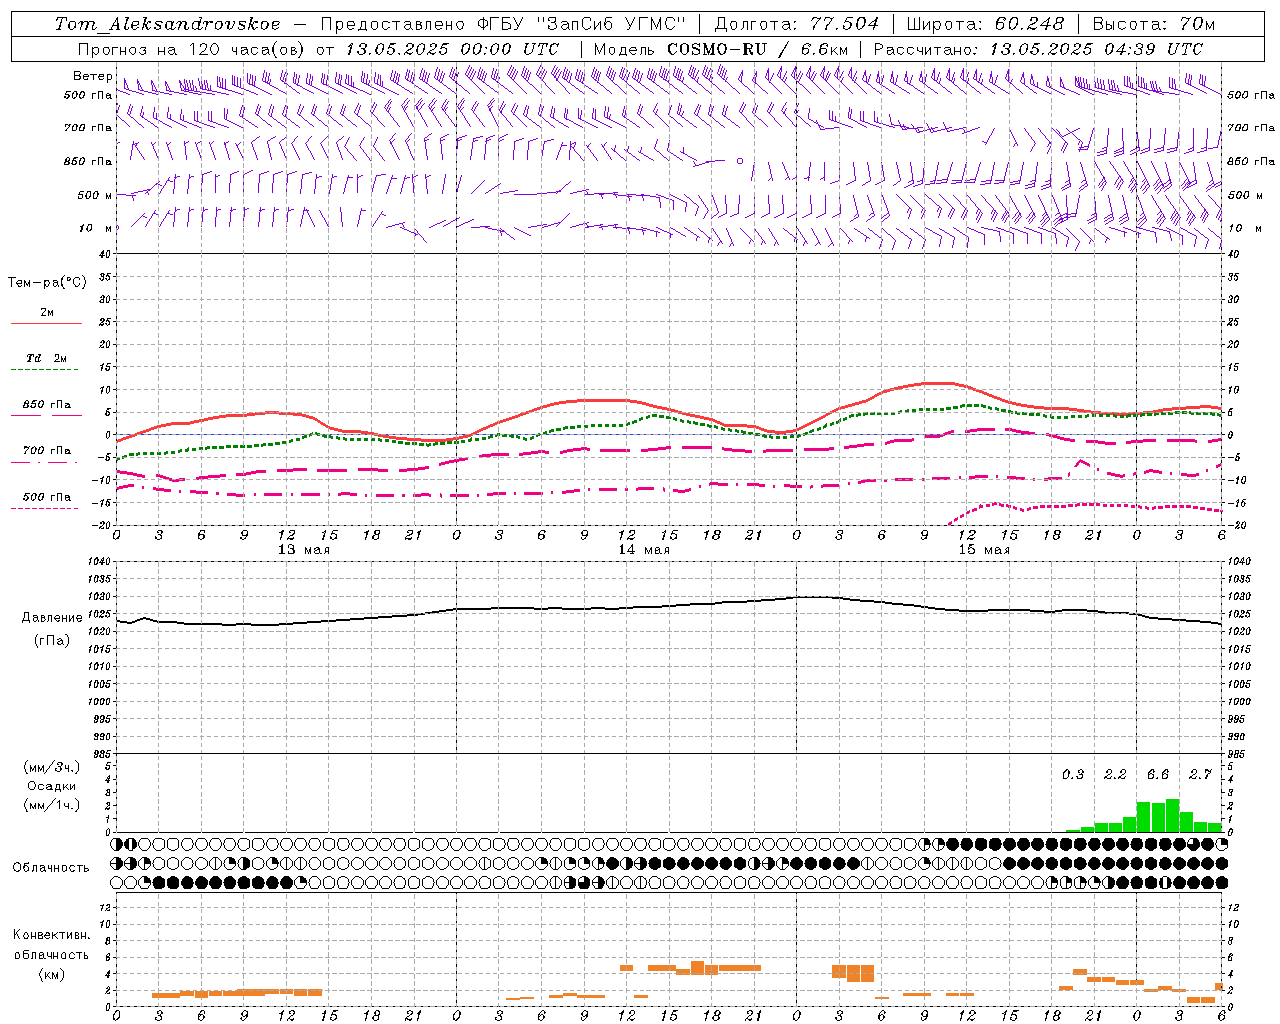This screenshot has height=1024, width=1280.
Task: Click the "(км)" convective units label
Action: [52, 973]
